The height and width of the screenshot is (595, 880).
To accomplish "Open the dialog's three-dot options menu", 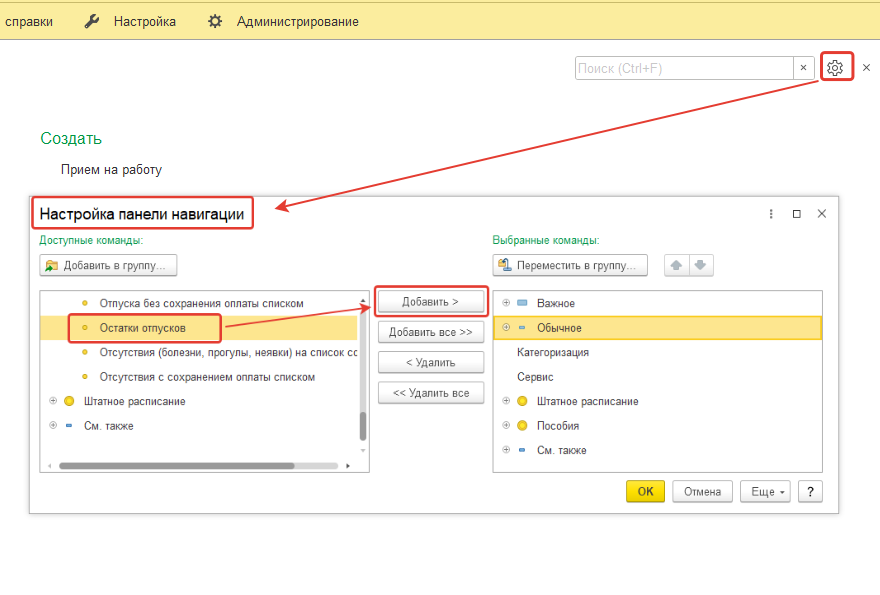I will 771,214.
